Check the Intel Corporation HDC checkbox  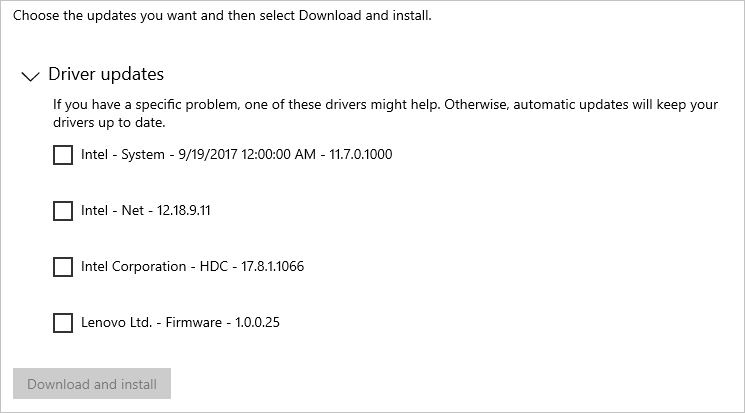coord(63,267)
